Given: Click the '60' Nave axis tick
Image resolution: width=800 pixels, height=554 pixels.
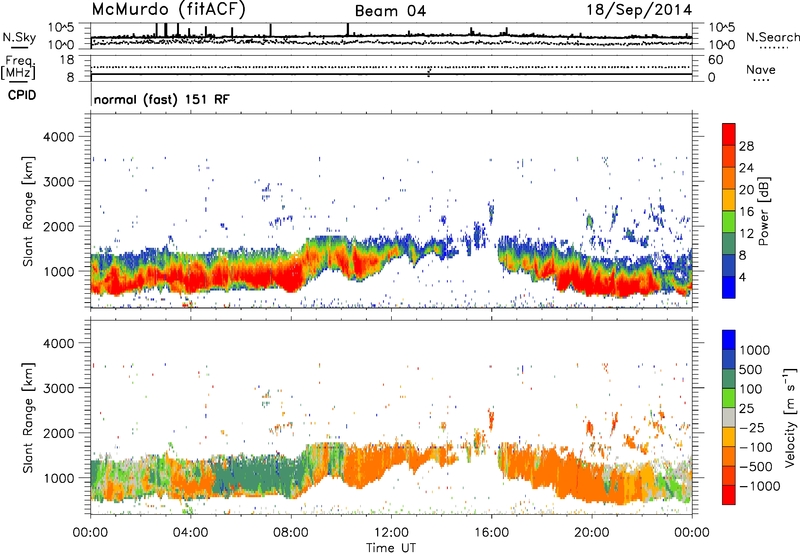Looking at the screenshot, I should pos(715,60).
